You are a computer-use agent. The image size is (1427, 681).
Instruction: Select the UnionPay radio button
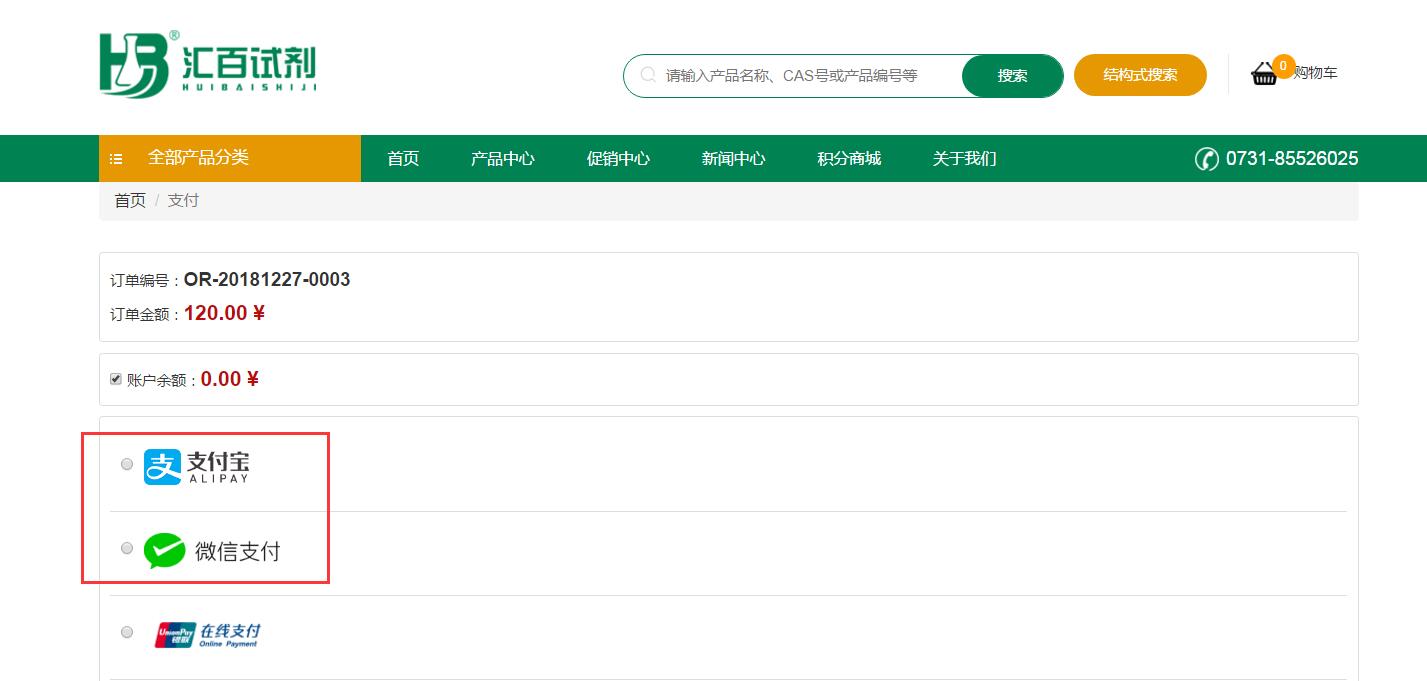(x=127, y=632)
